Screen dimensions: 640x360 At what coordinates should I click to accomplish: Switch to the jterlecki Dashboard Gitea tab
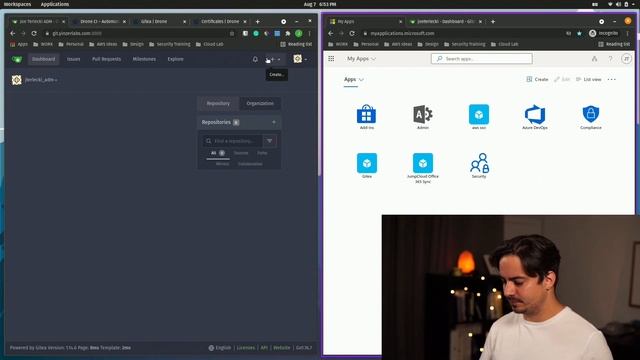446,21
